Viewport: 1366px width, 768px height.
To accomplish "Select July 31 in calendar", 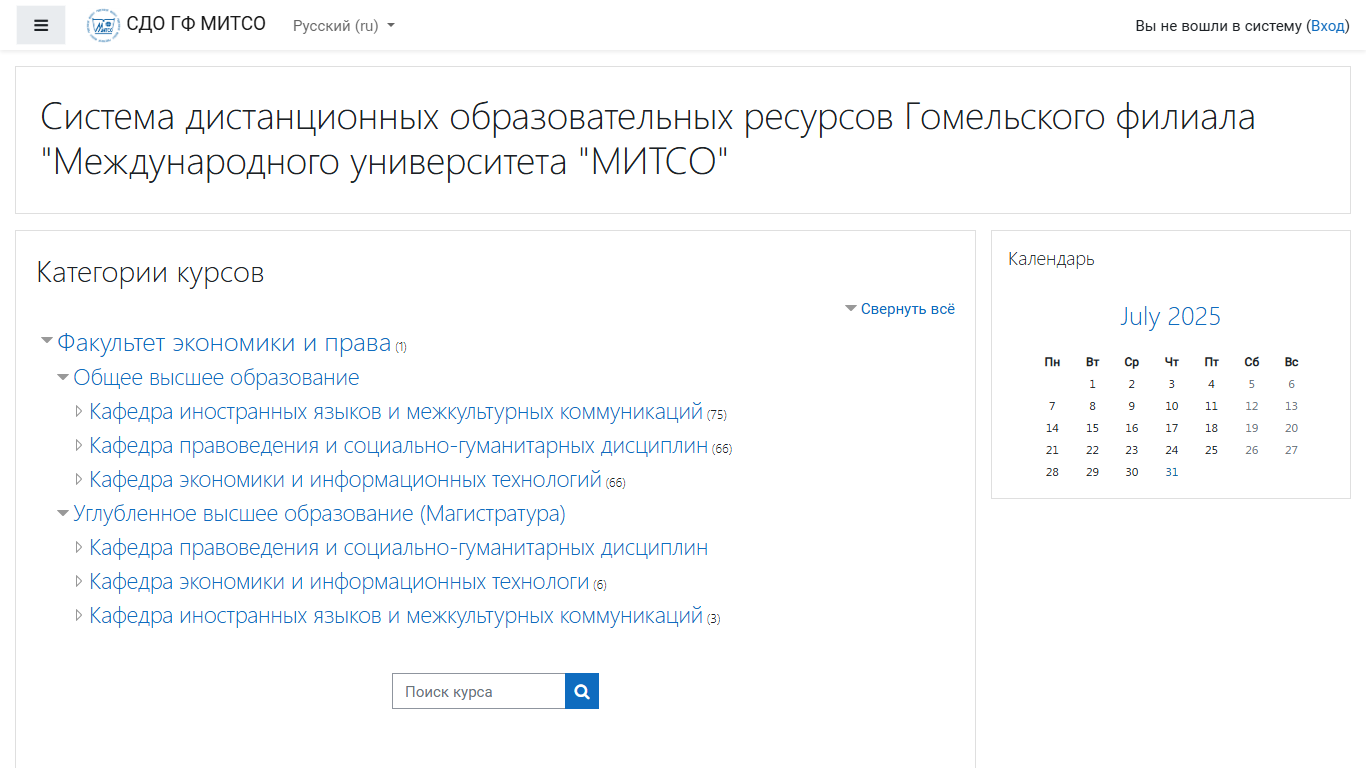I will (1171, 472).
